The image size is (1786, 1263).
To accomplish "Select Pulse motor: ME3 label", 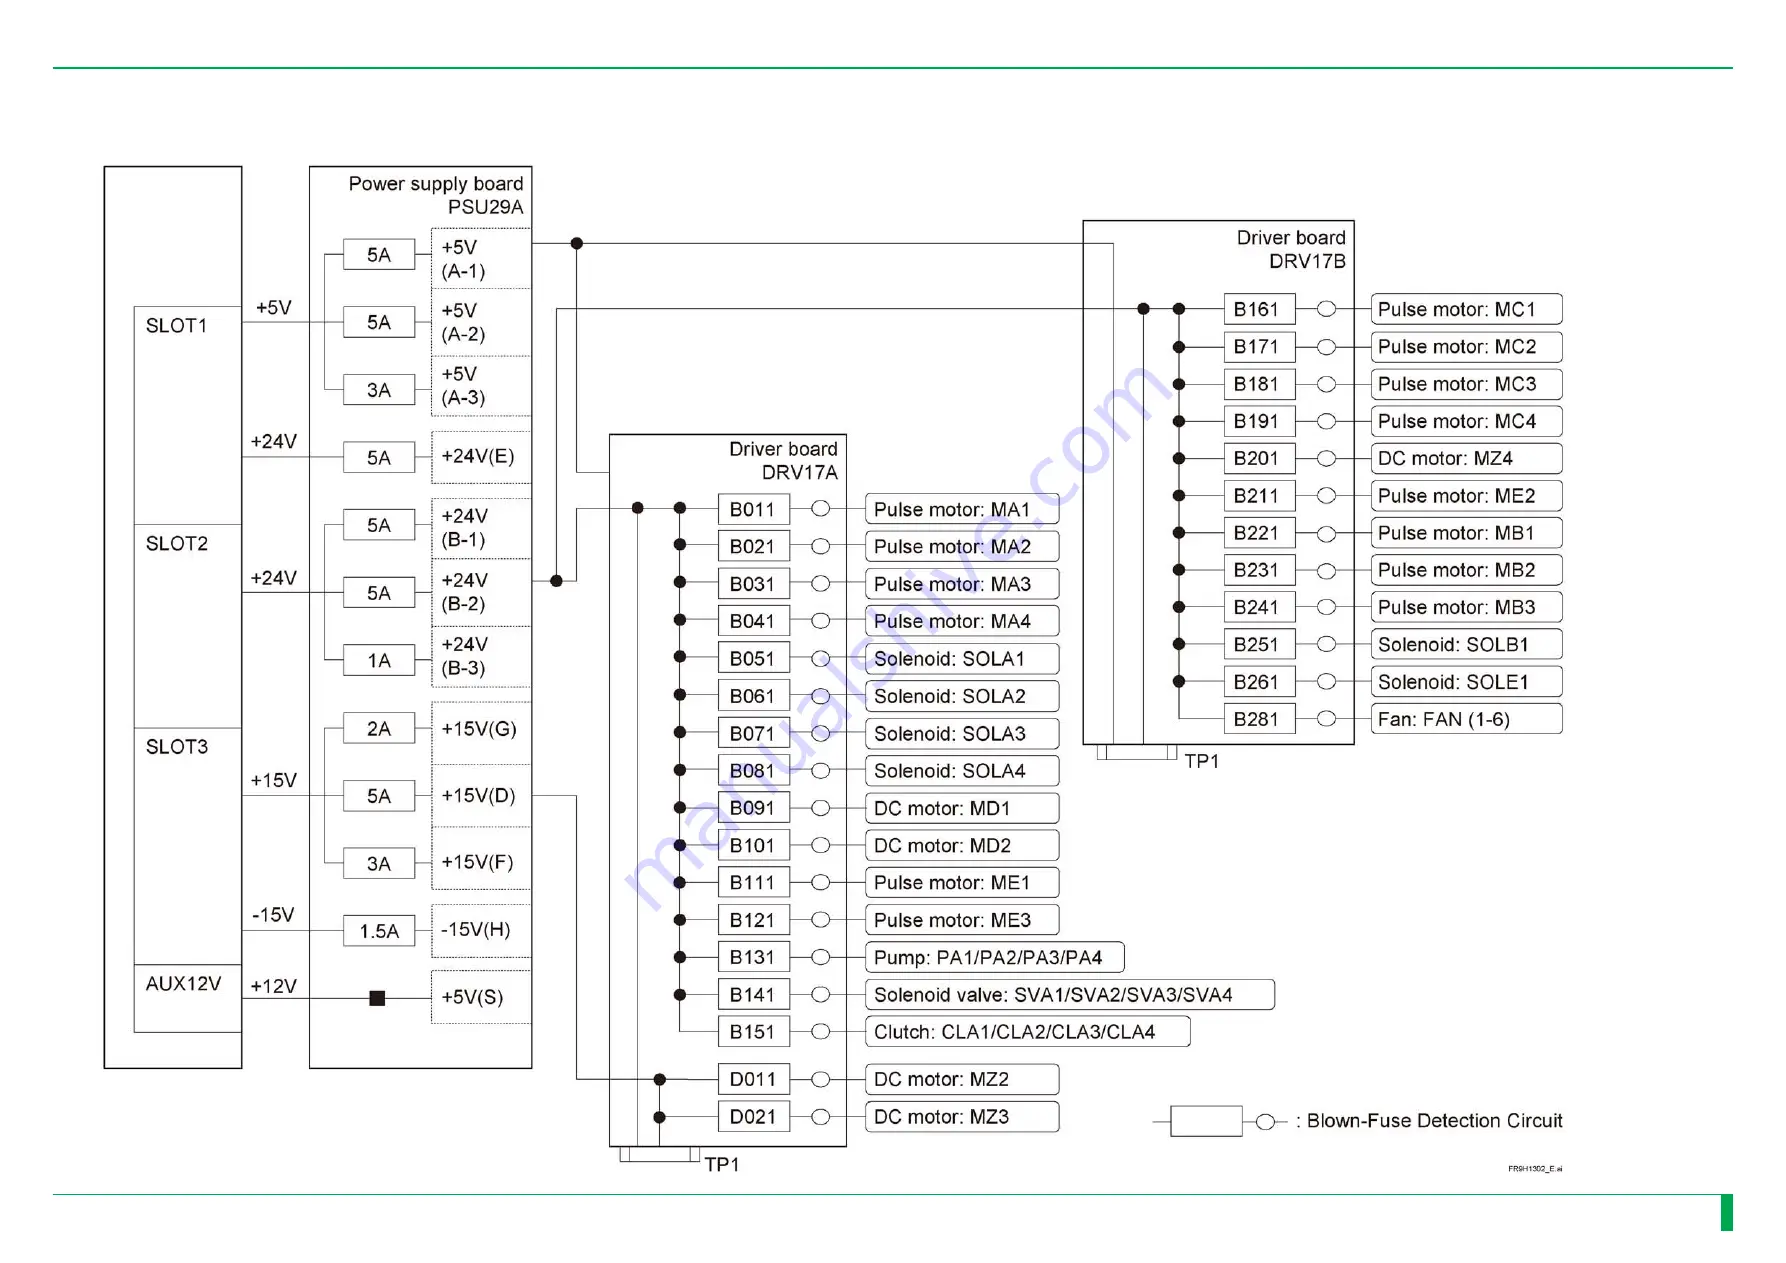I will (x=952, y=920).
